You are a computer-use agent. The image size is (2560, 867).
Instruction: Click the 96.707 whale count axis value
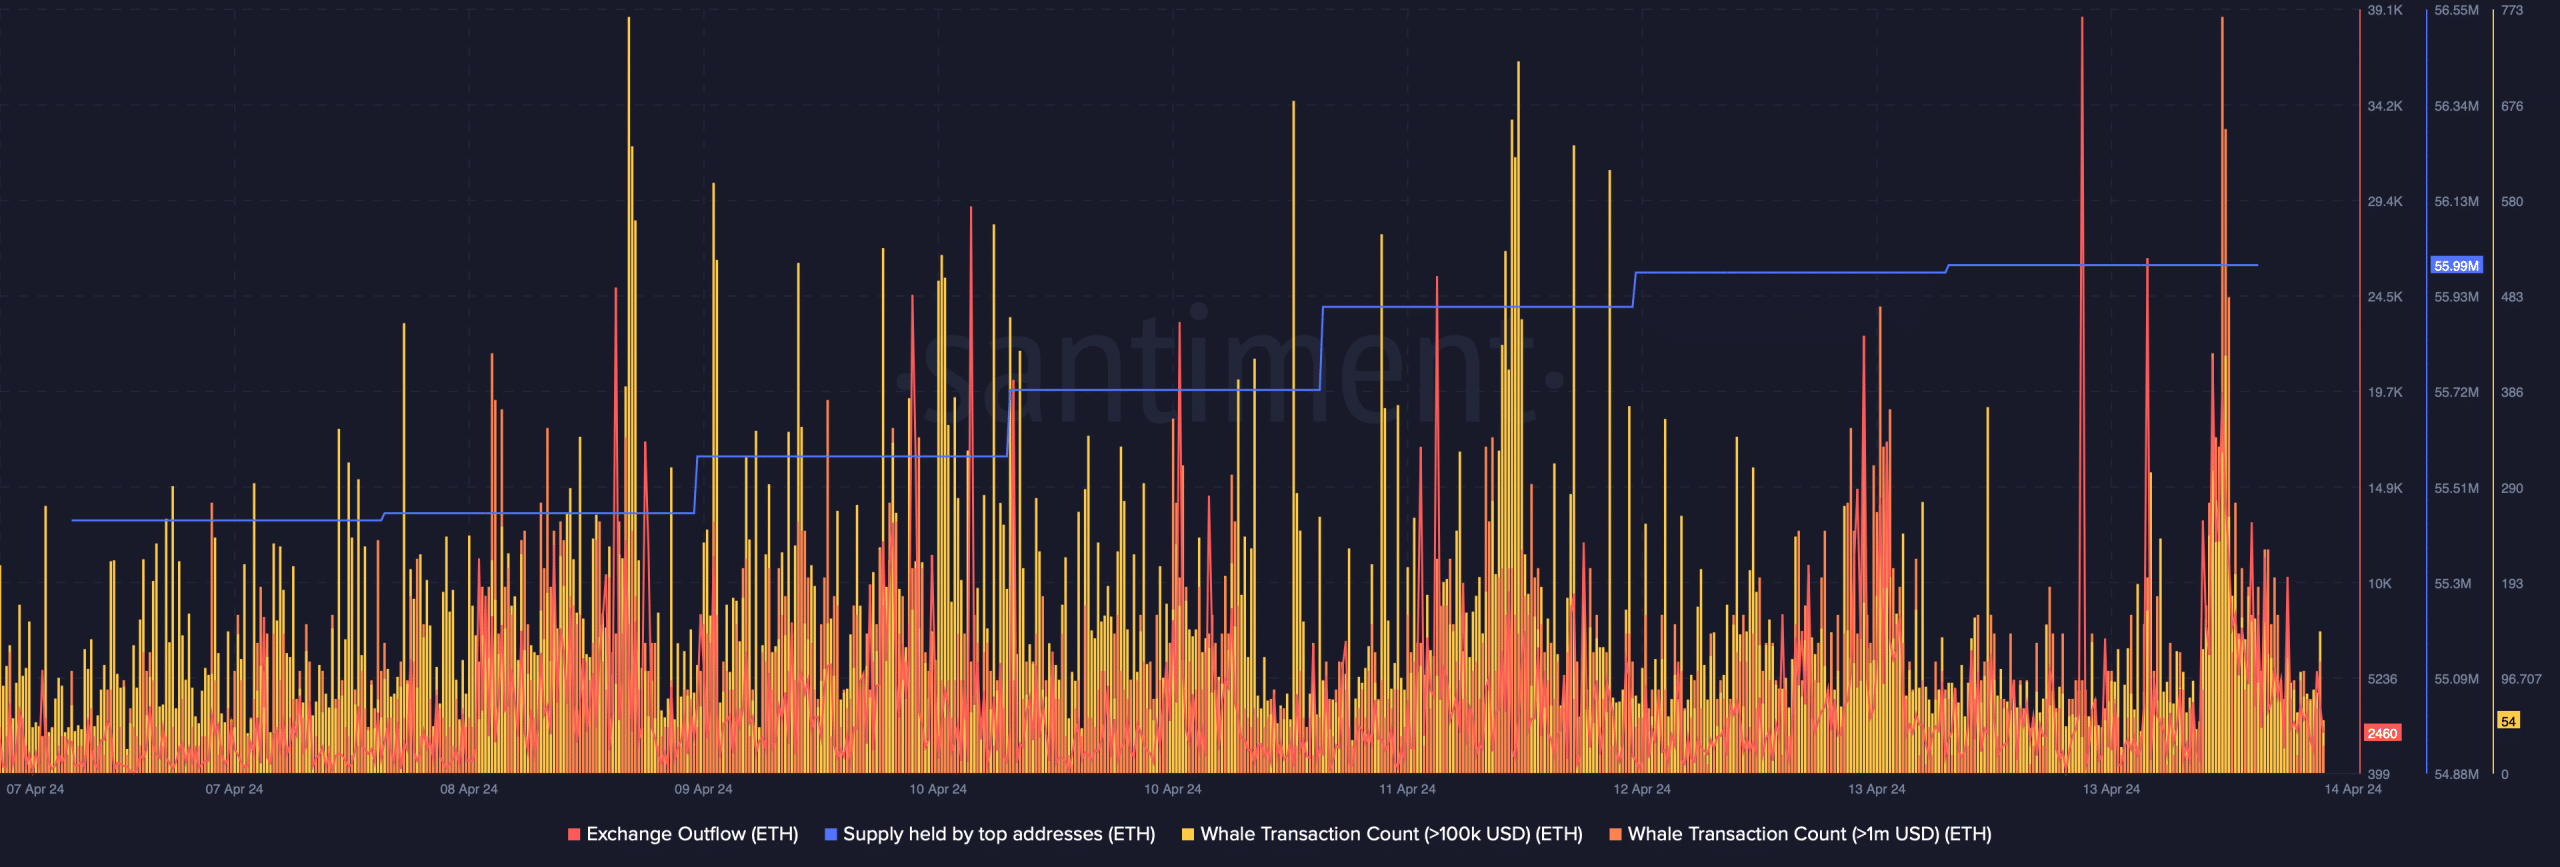point(2521,679)
